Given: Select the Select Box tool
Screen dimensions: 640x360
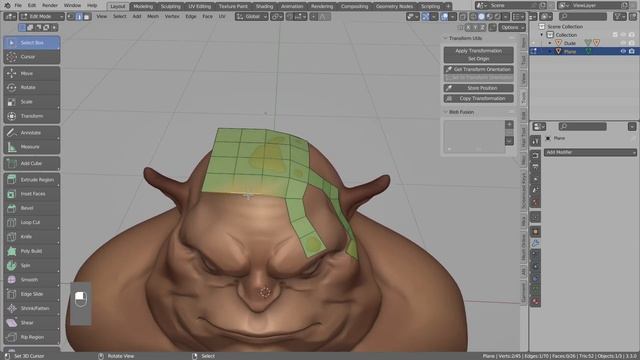Looking at the screenshot, I should click(31, 42).
